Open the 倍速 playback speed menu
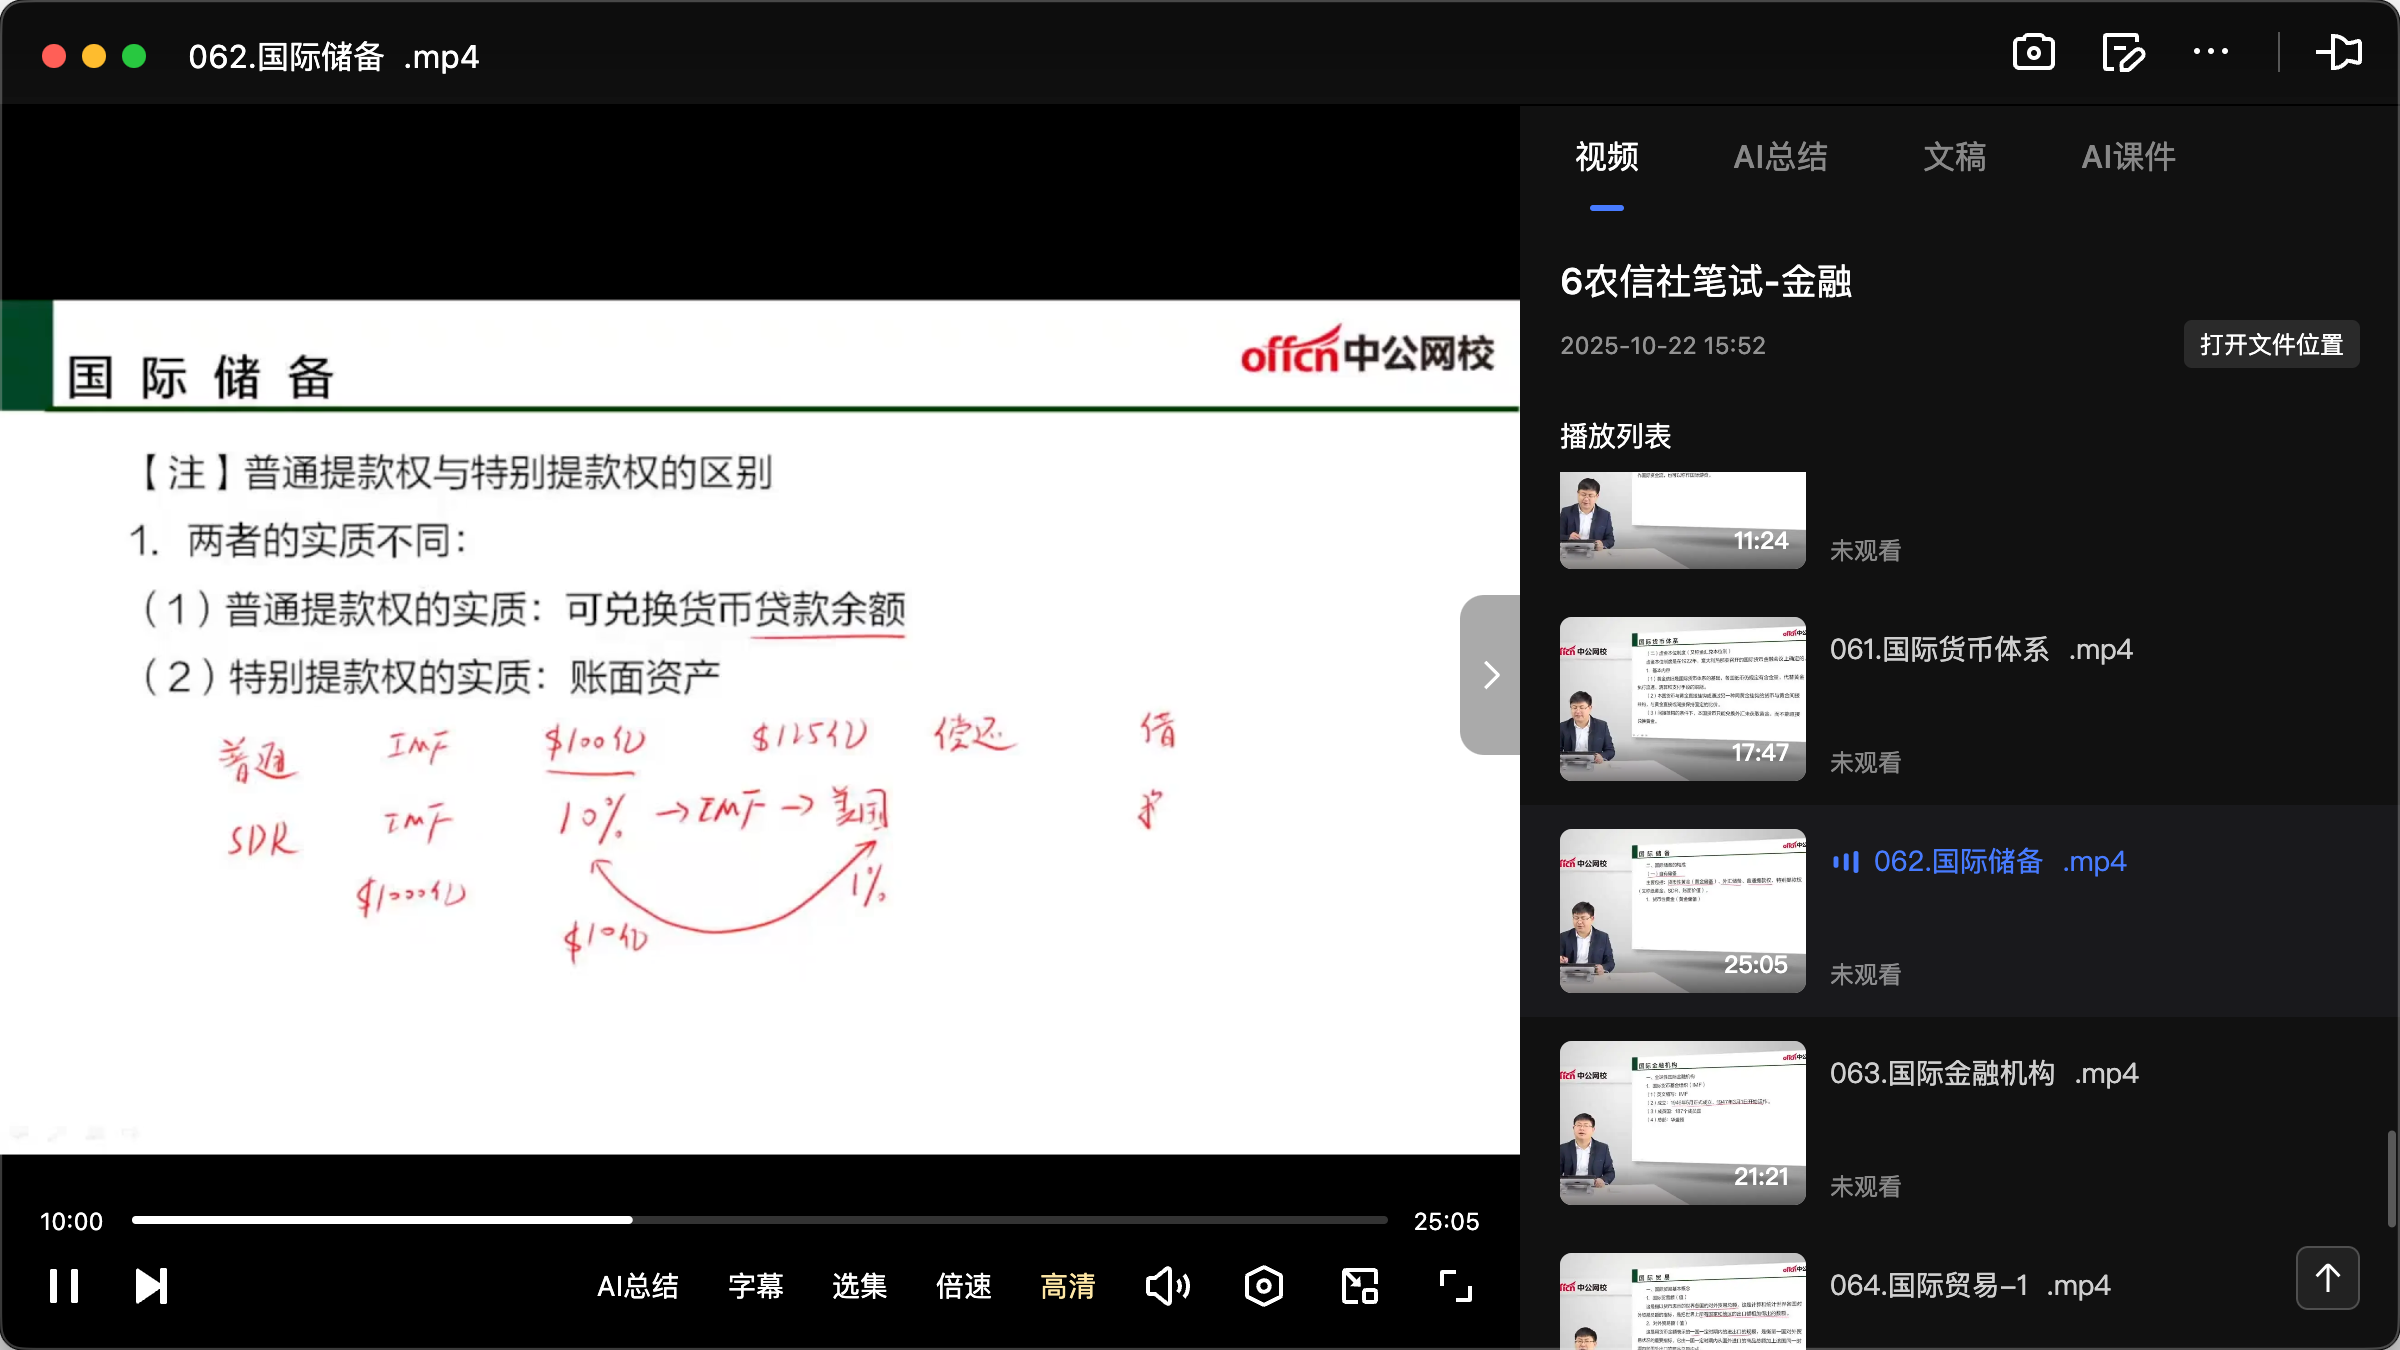This screenshot has width=2400, height=1350. coord(963,1286)
